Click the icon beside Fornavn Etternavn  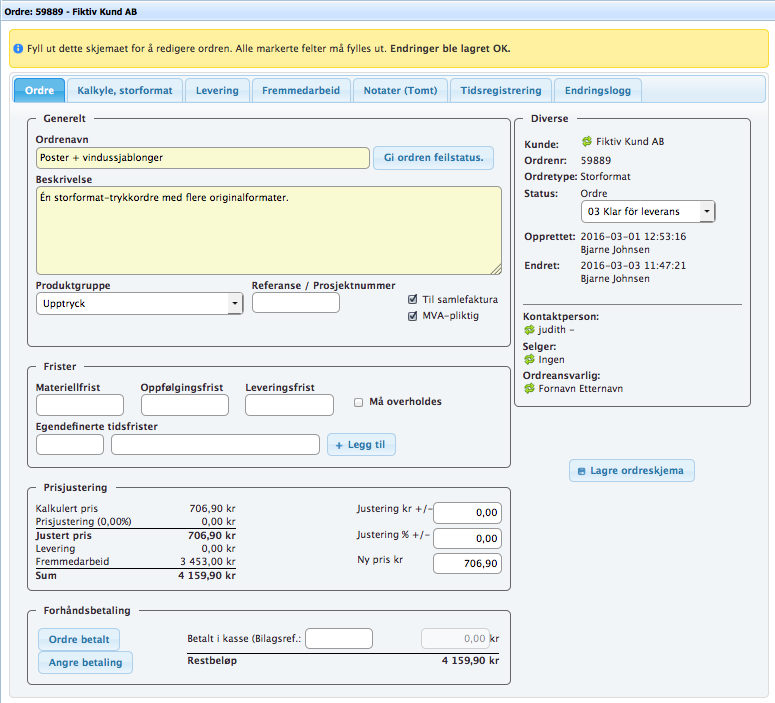(530, 388)
